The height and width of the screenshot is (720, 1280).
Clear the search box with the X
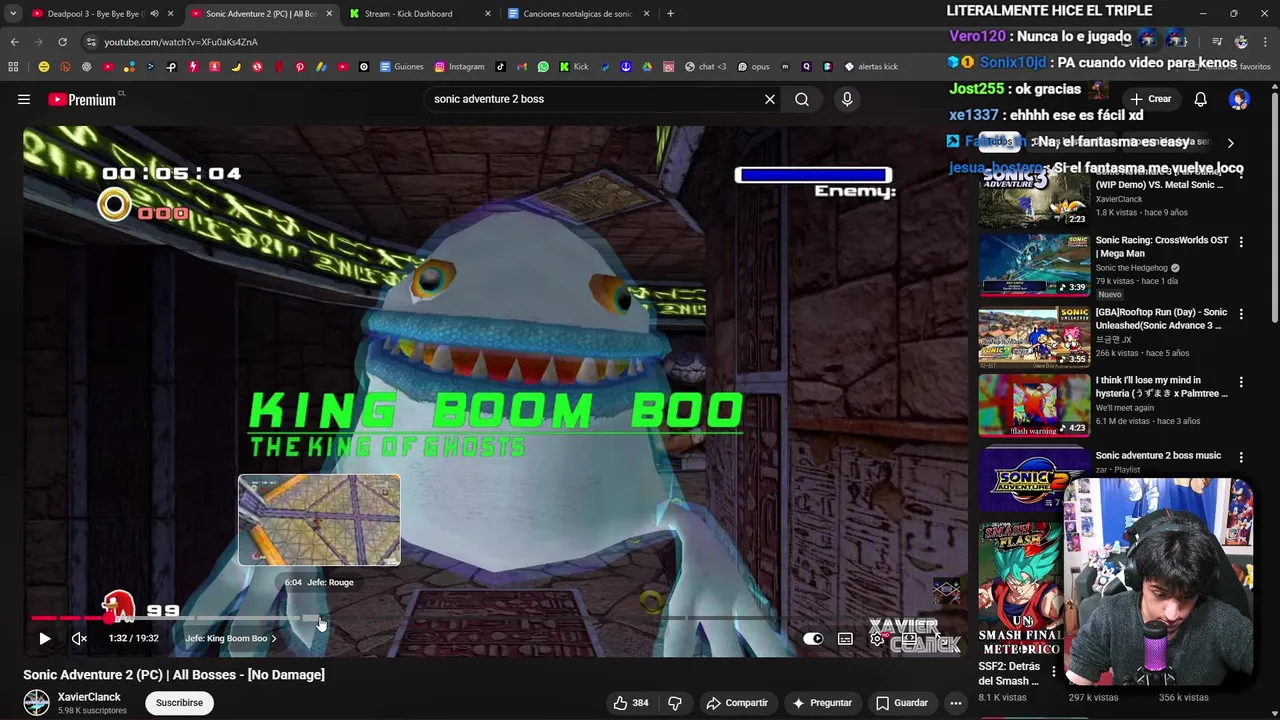tap(770, 99)
